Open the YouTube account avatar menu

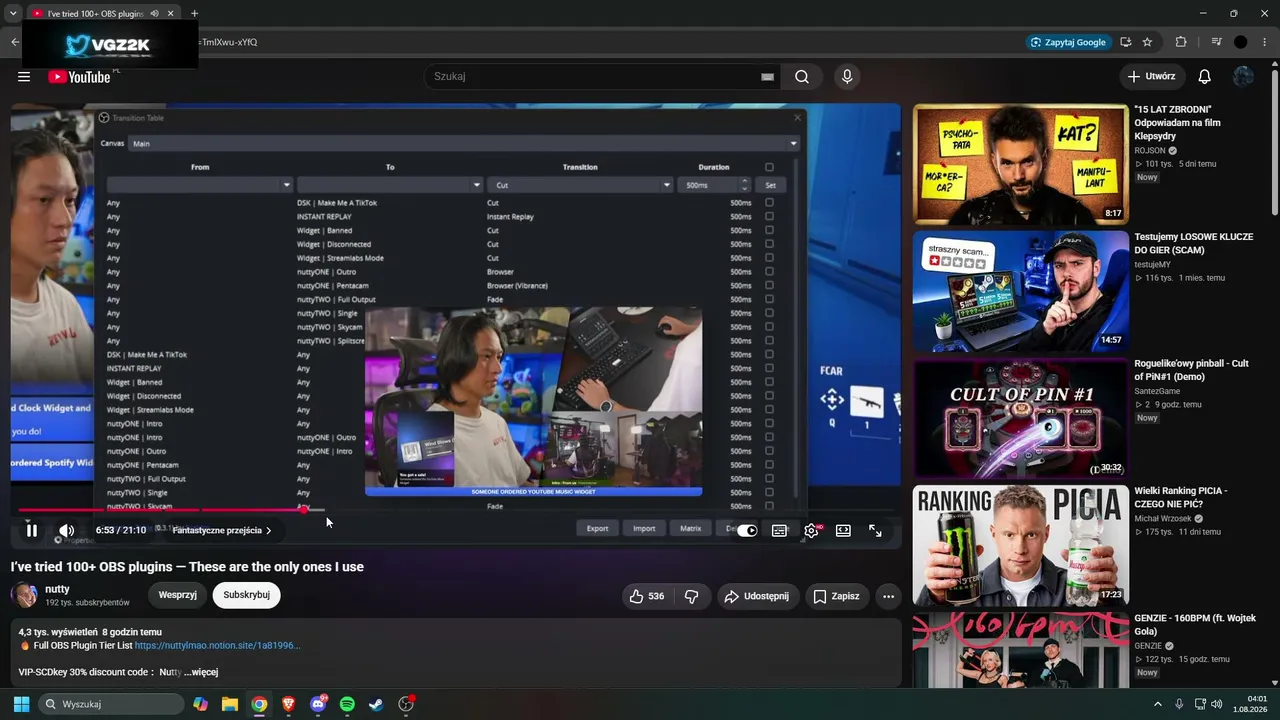(1244, 77)
